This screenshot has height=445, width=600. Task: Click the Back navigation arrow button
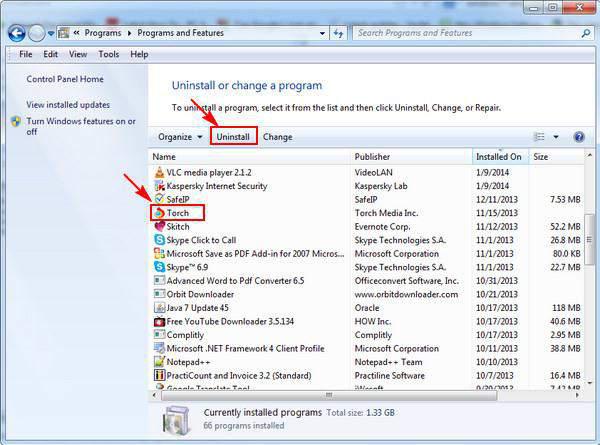[16, 34]
